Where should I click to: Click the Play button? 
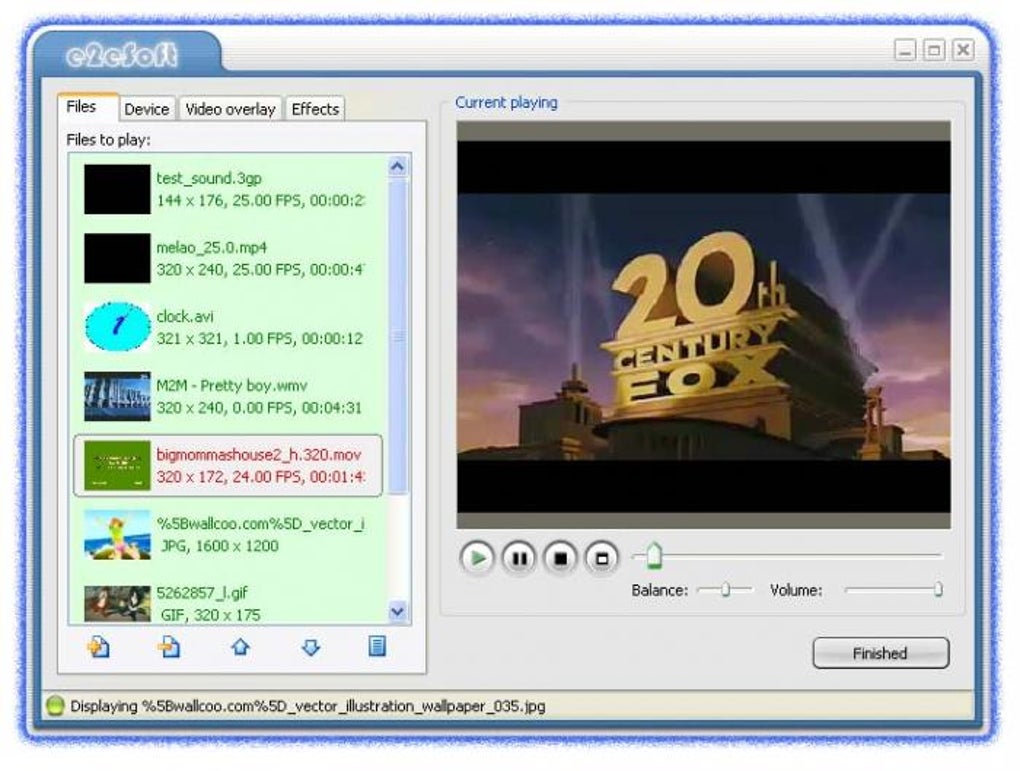click(x=477, y=558)
